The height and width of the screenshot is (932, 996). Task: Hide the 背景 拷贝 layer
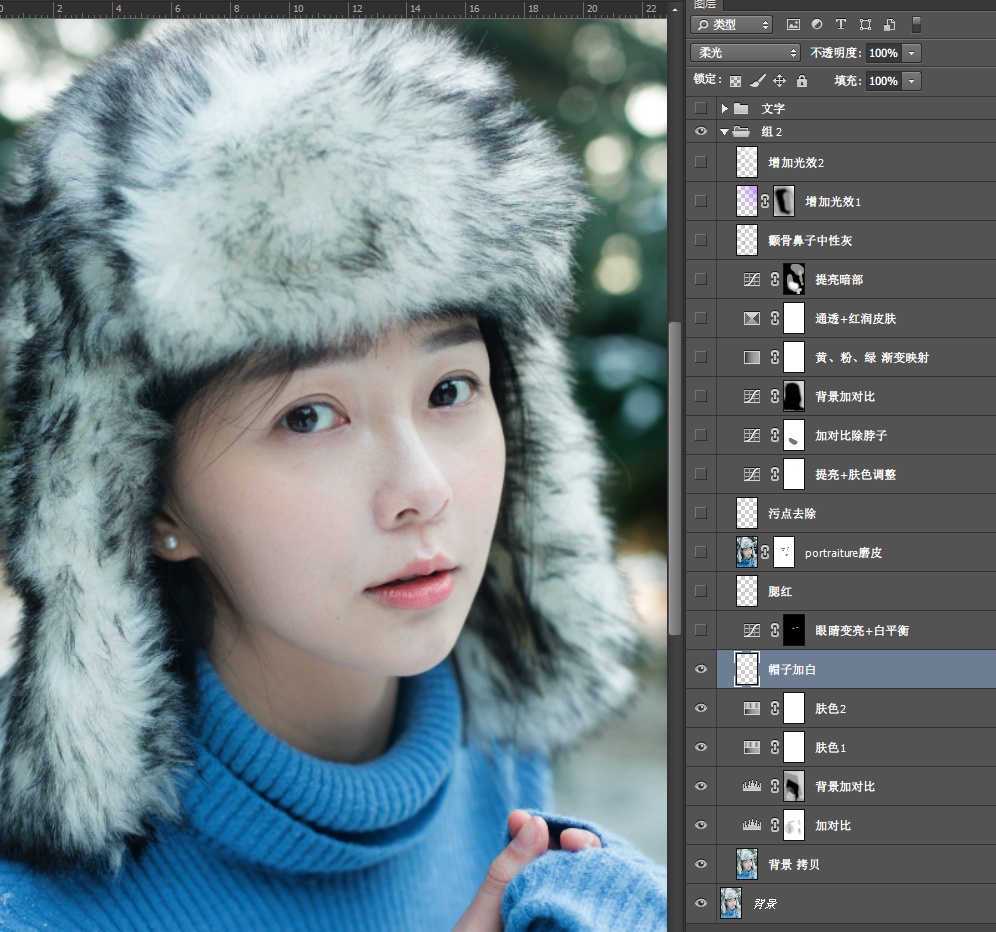(701, 864)
